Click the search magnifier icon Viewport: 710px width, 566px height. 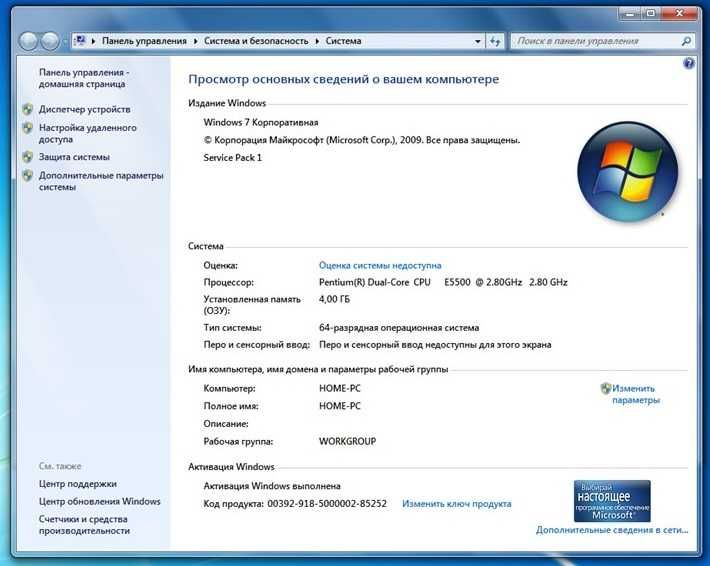(x=686, y=41)
